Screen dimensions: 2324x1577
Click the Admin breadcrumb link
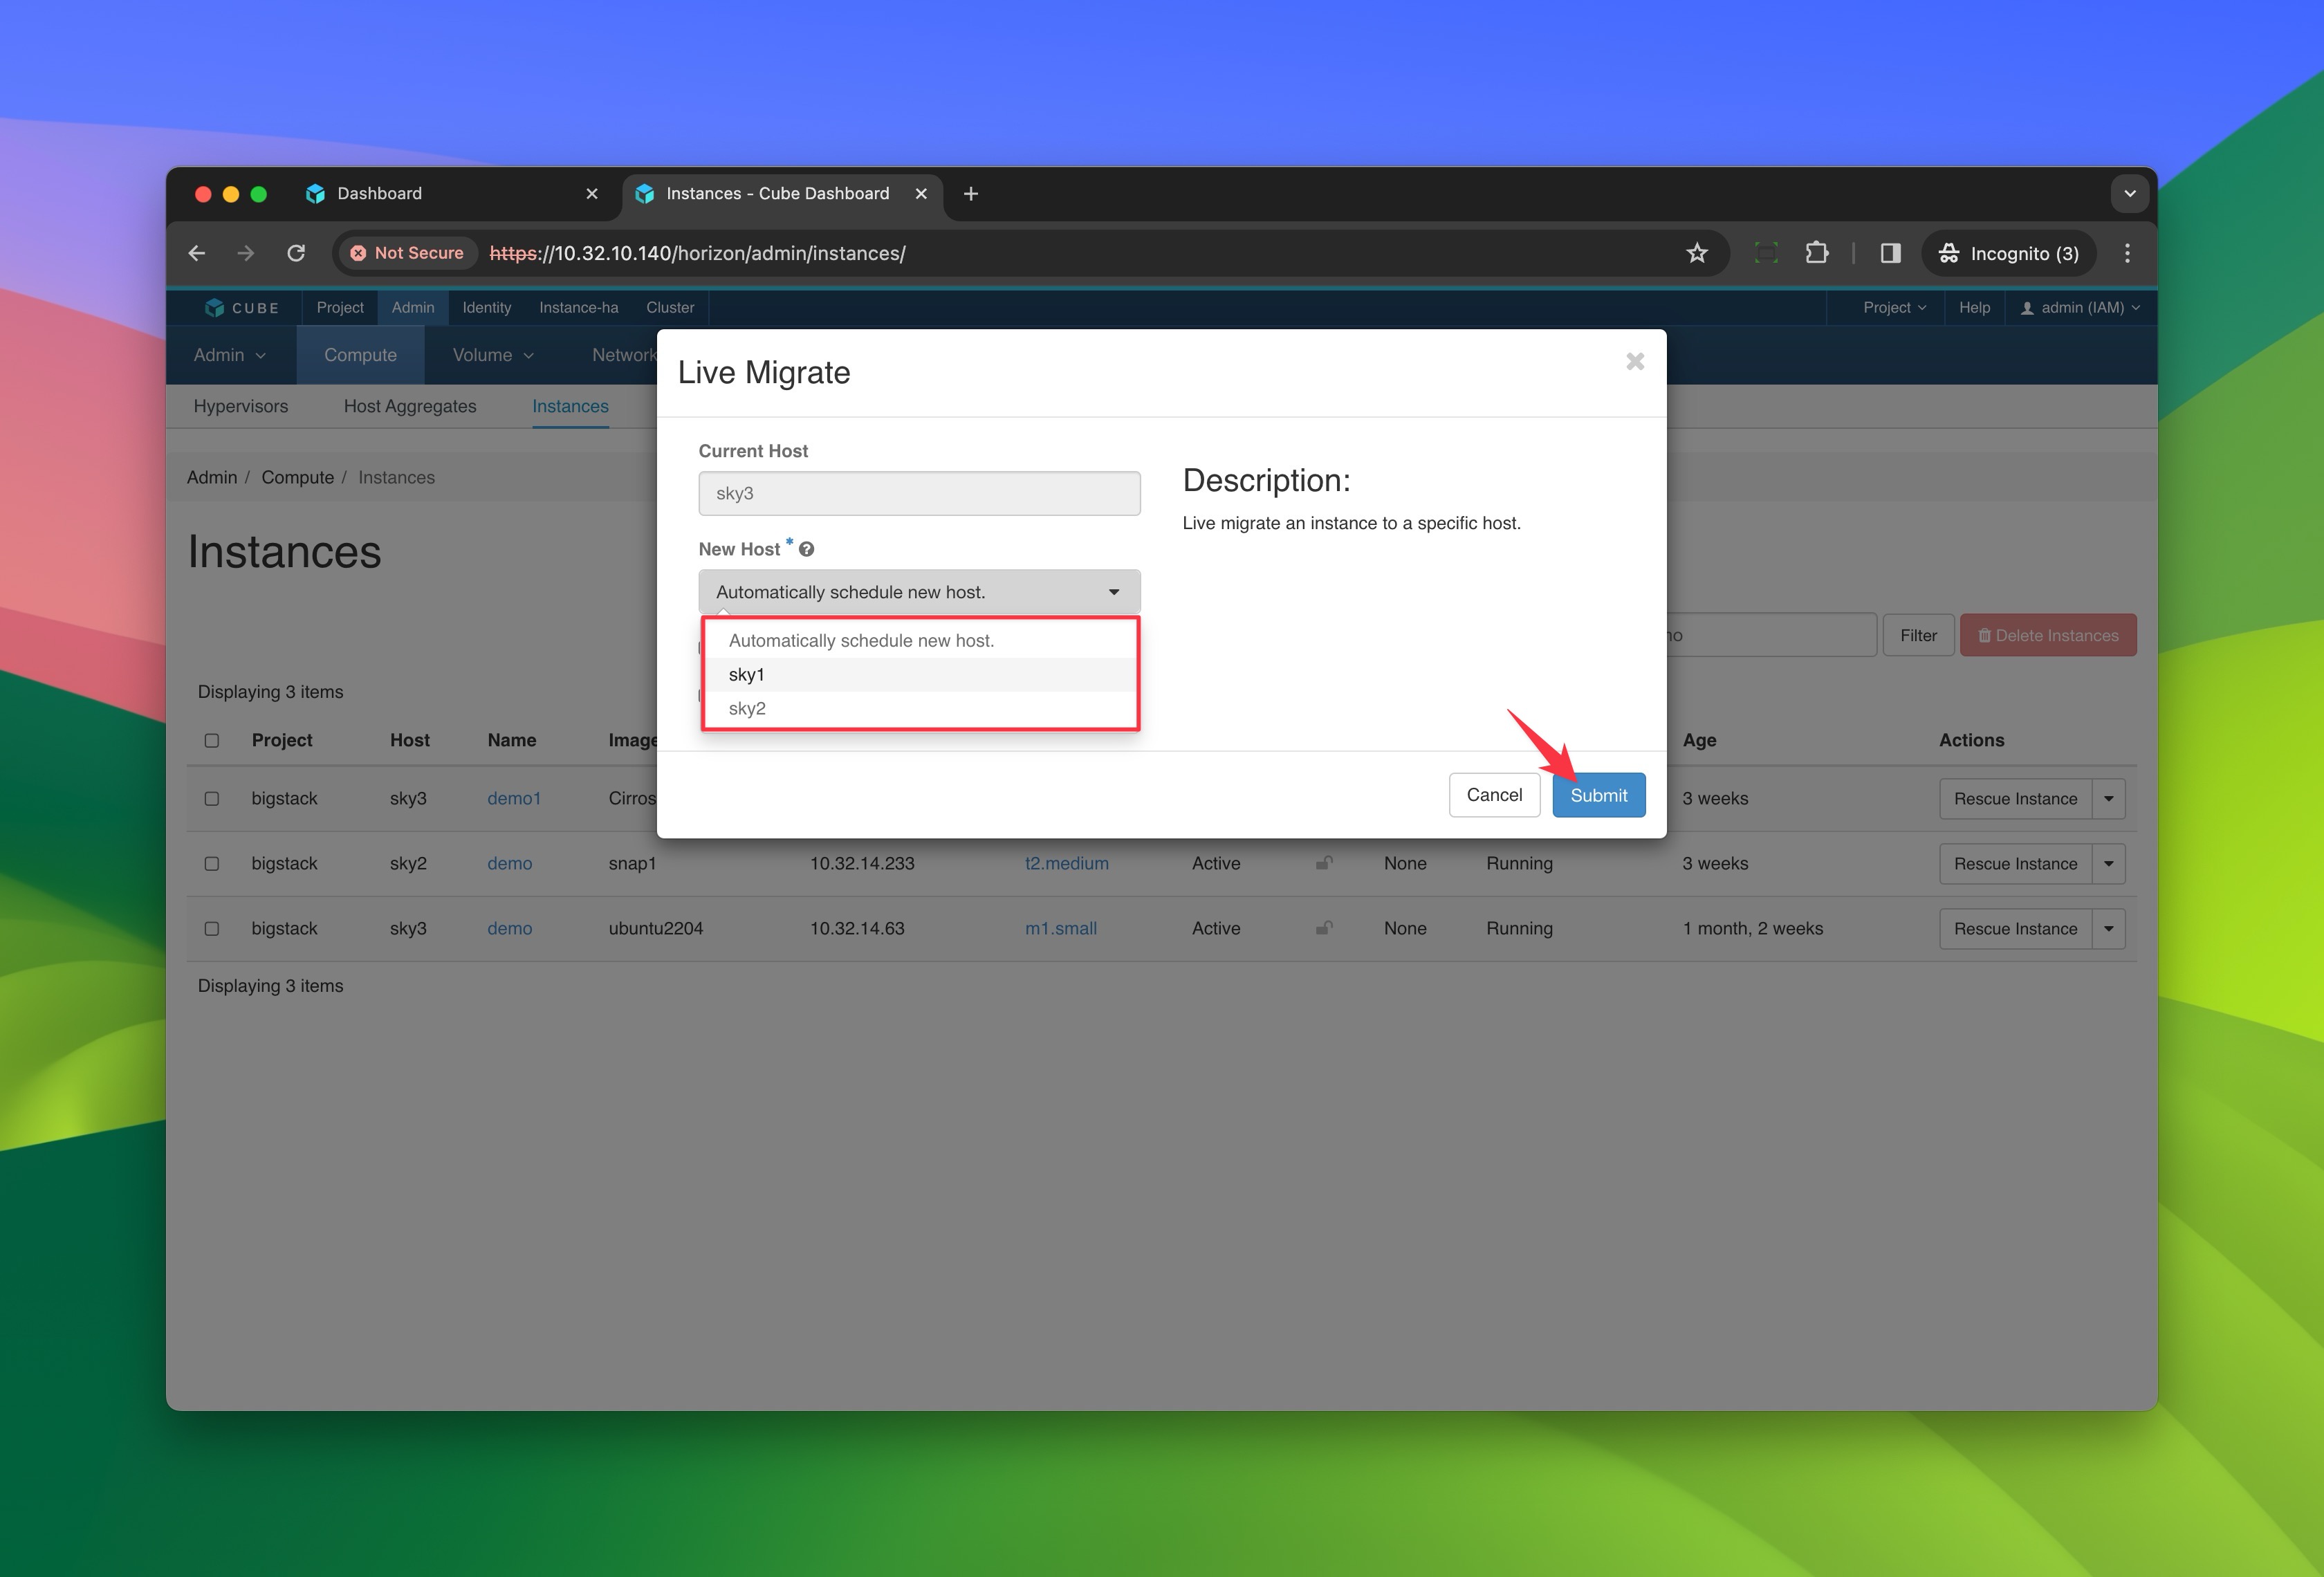pyautogui.click(x=212, y=478)
